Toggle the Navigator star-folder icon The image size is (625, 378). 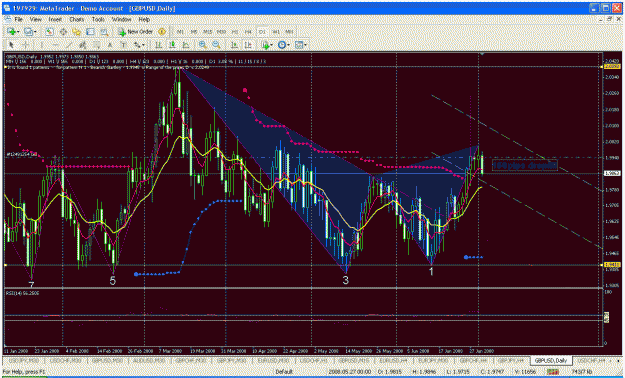pyautogui.click(x=76, y=32)
